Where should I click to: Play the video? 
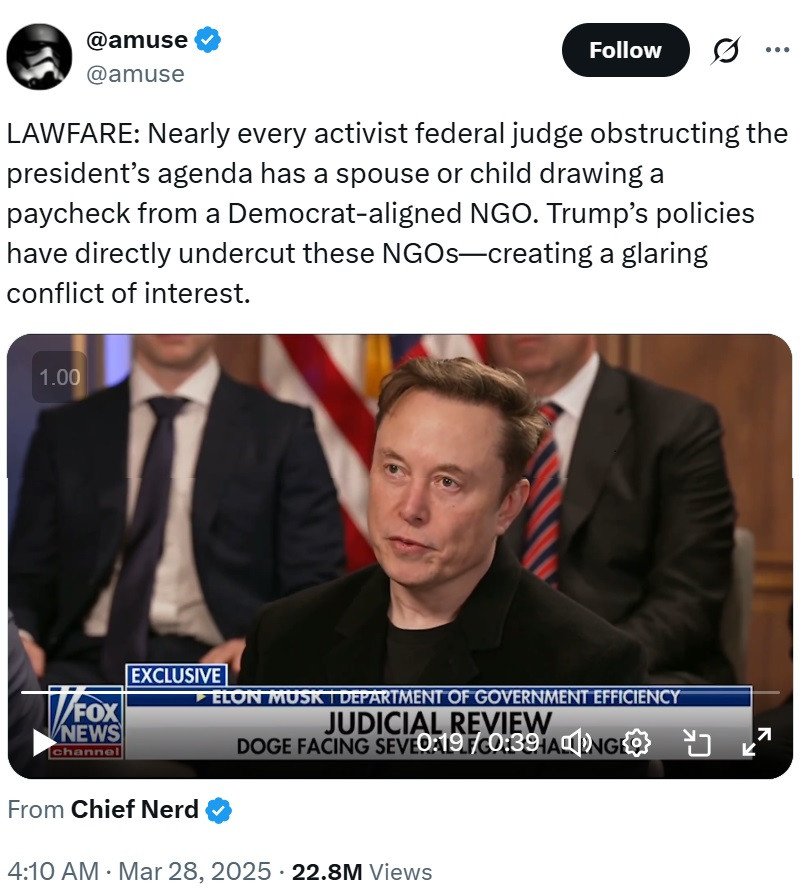(x=45, y=742)
